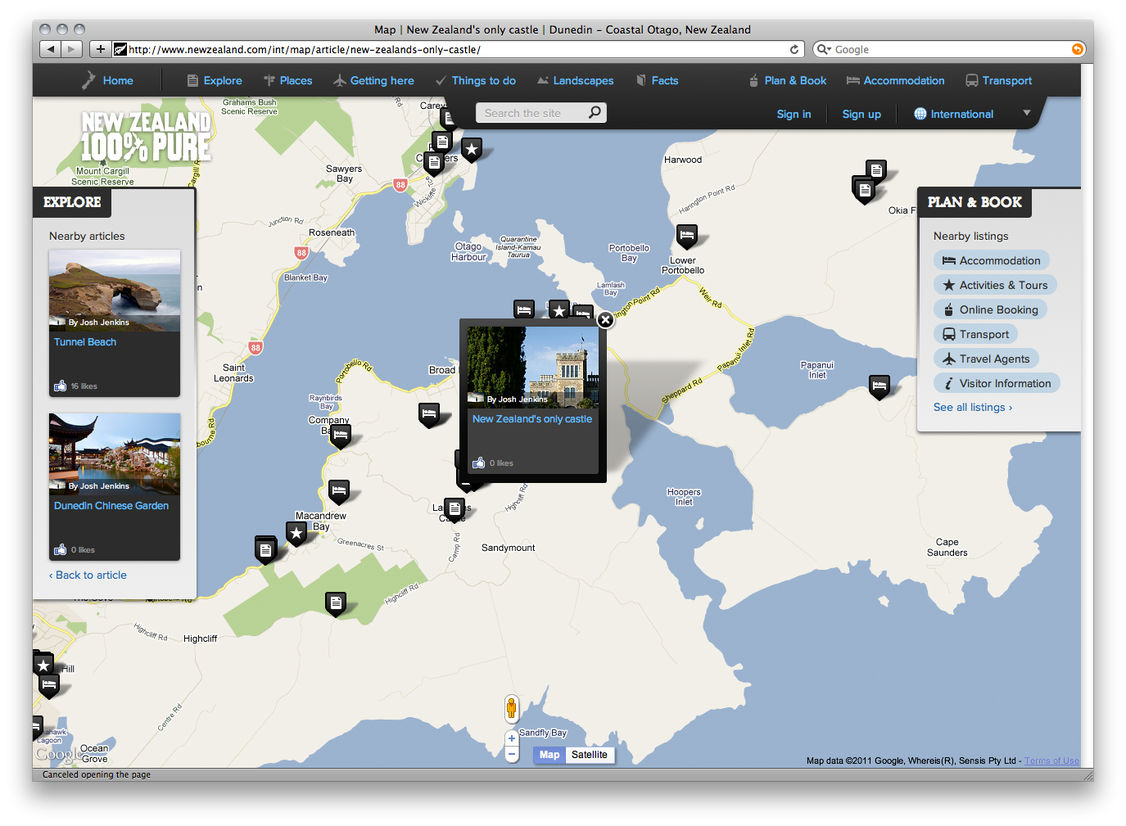Reload the page in the address bar
Viewport: 1126px width, 826px height.
pos(795,49)
